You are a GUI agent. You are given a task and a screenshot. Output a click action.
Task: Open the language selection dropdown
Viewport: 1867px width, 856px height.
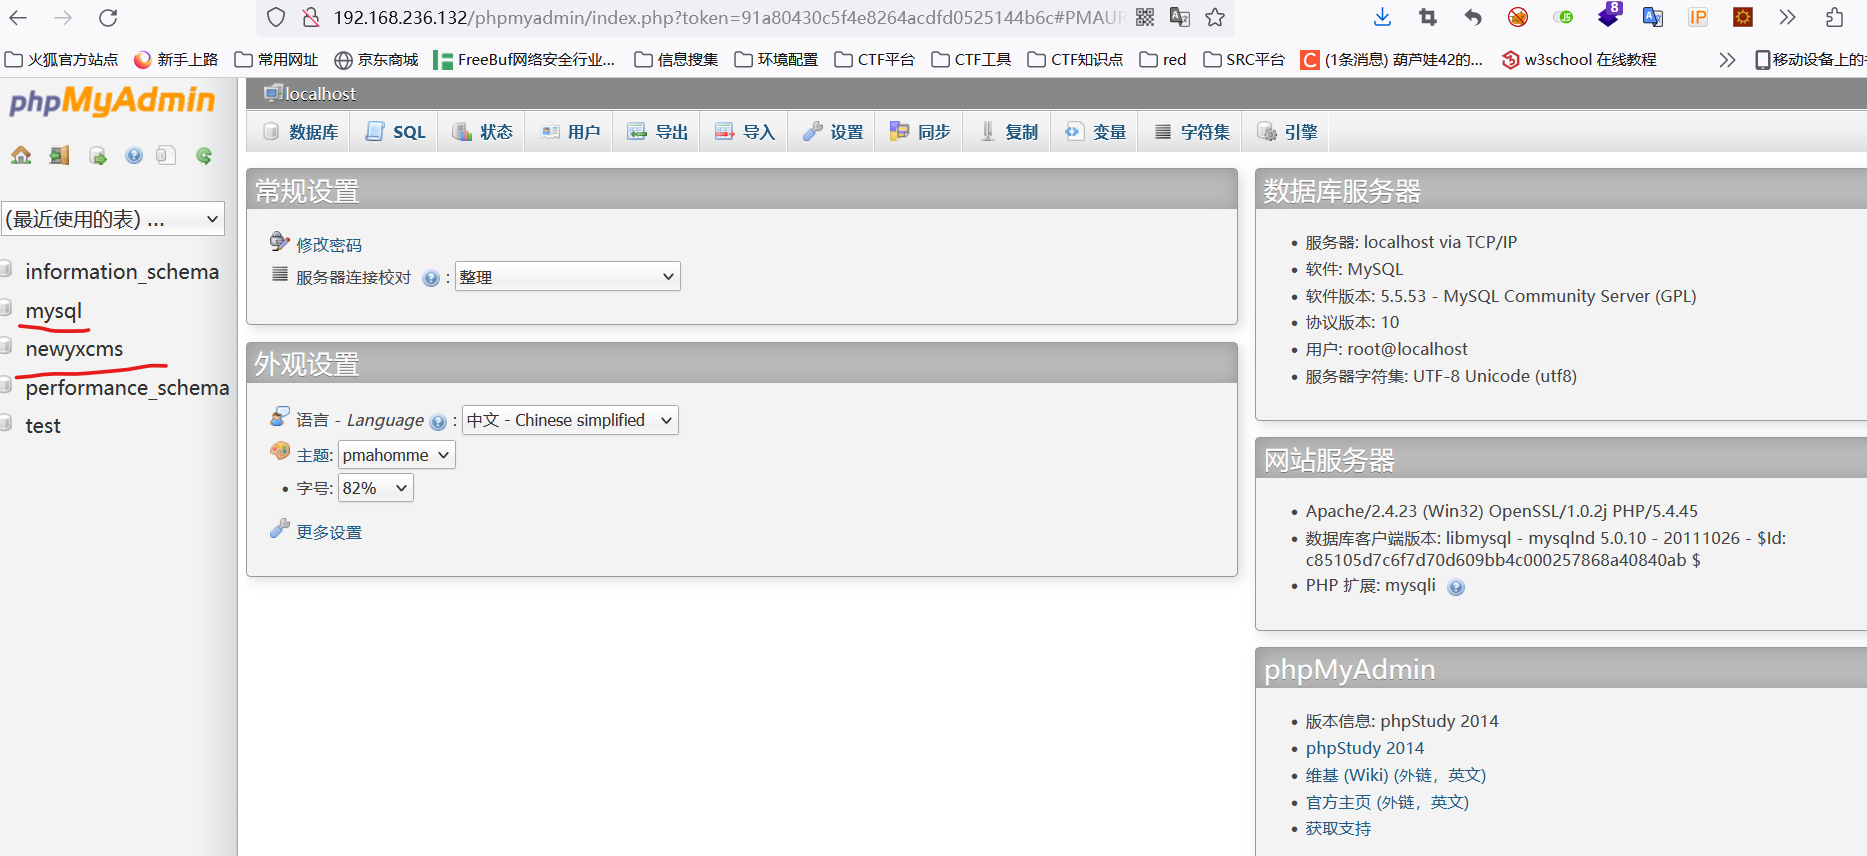click(569, 420)
